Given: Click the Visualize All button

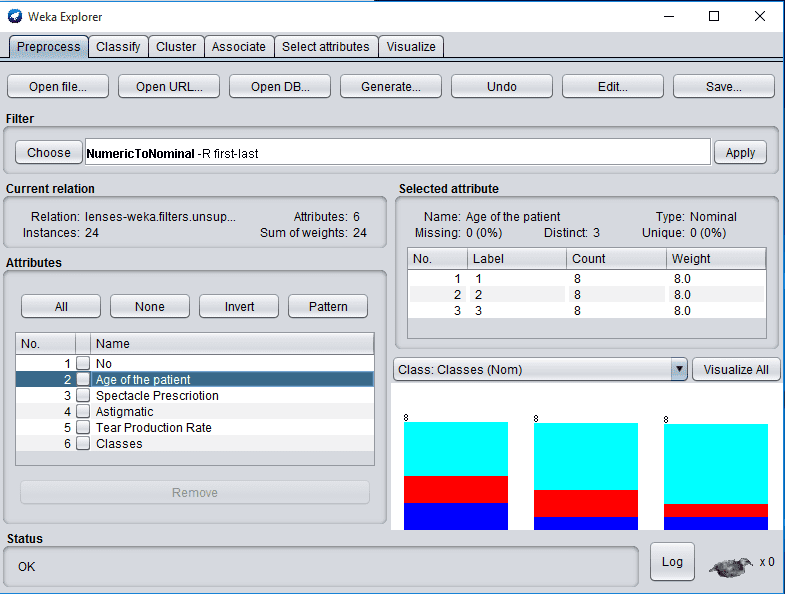Looking at the screenshot, I should point(736,370).
